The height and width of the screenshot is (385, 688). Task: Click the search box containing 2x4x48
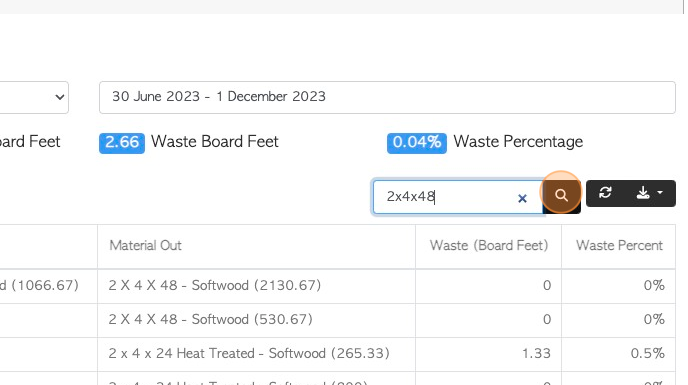(458, 197)
